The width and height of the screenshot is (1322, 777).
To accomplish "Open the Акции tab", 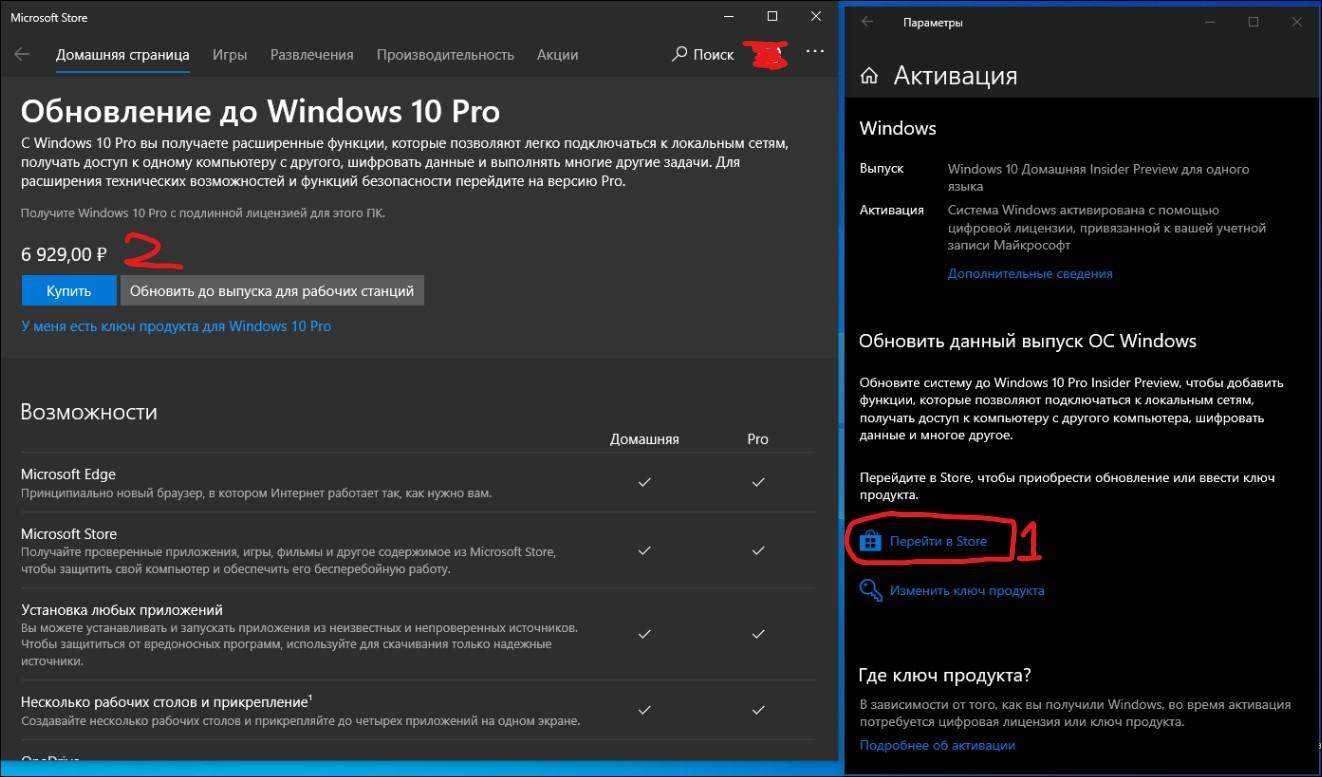I will (x=557, y=55).
